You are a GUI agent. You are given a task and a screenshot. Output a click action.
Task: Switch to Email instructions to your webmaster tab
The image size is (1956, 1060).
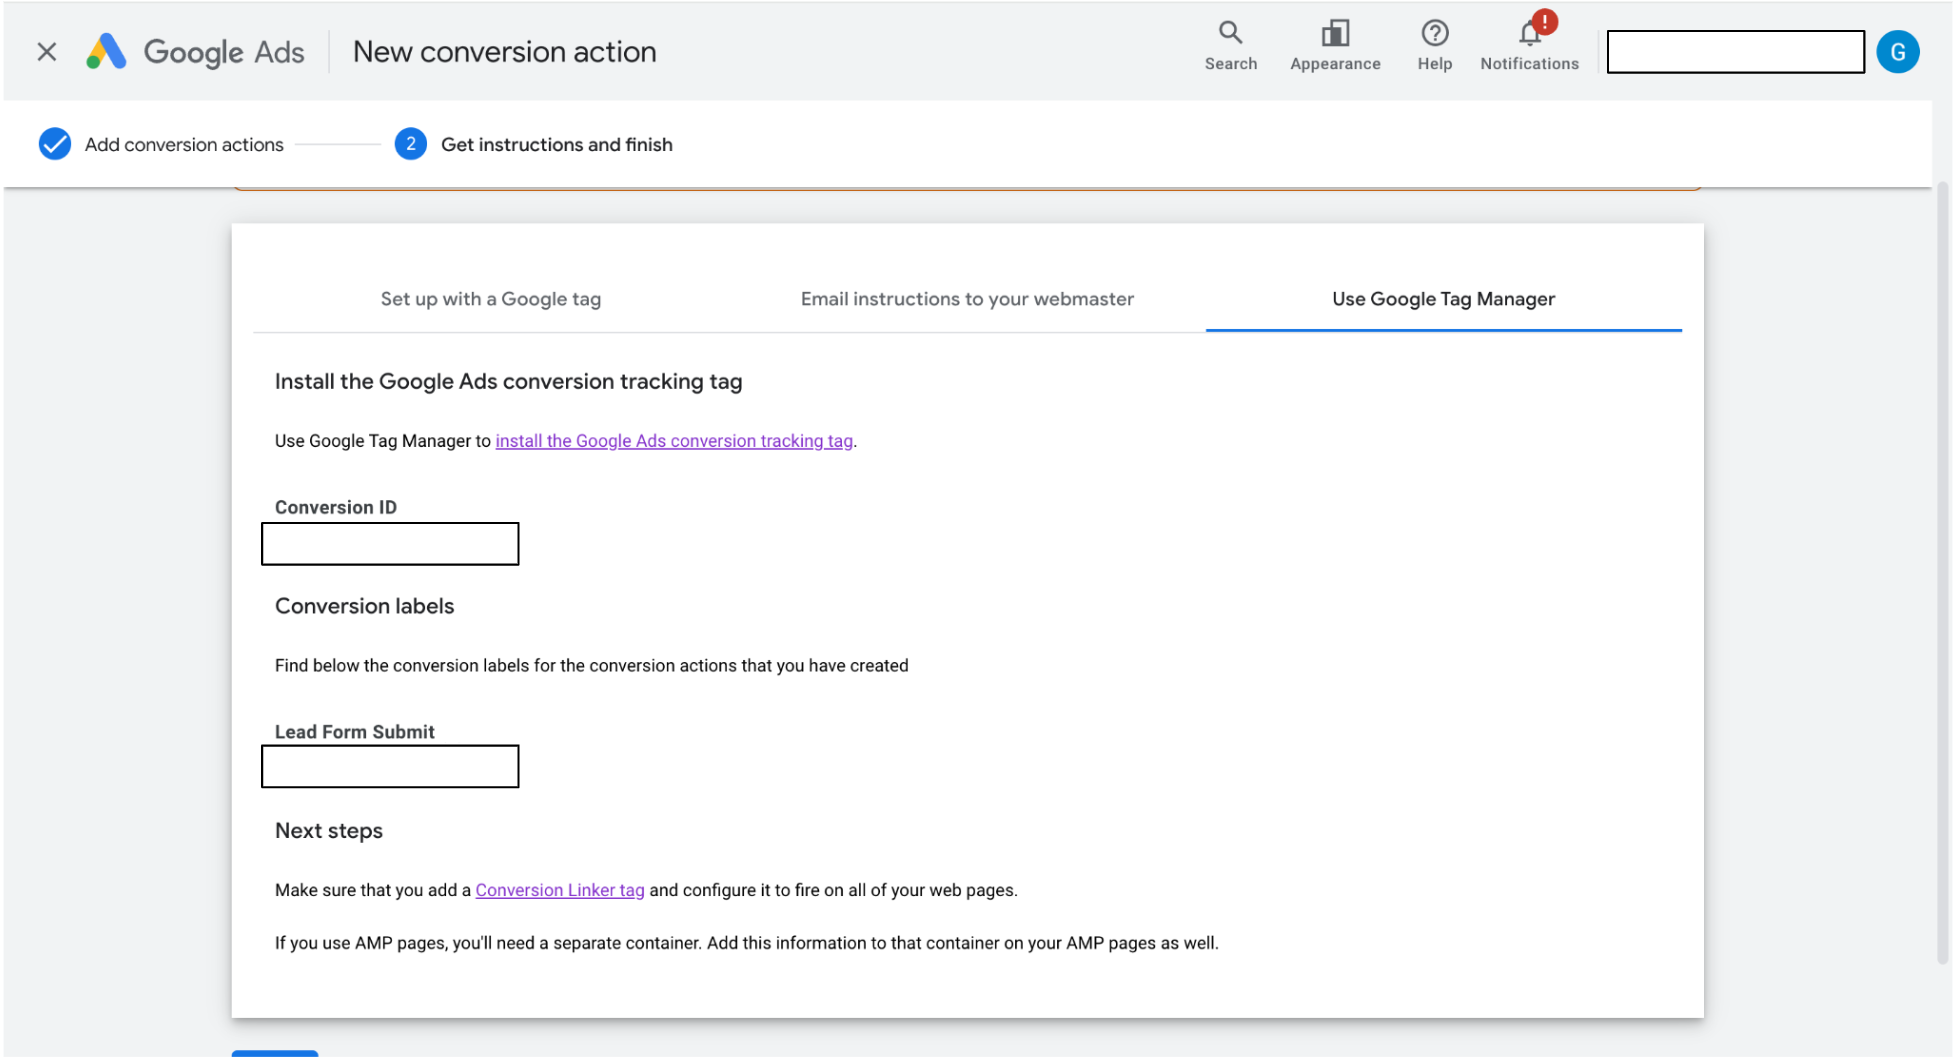pos(967,299)
